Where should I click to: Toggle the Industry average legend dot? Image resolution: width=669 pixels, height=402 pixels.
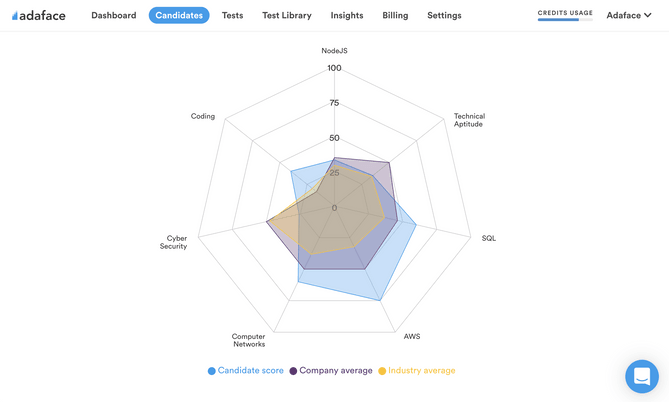coord(382,371)
